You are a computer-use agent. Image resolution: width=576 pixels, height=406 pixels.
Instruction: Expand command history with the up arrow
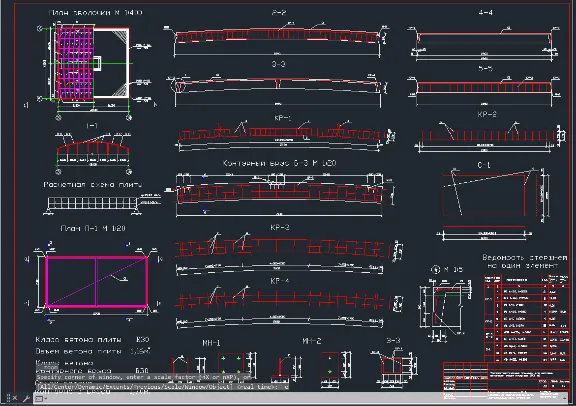click(565, 398)
